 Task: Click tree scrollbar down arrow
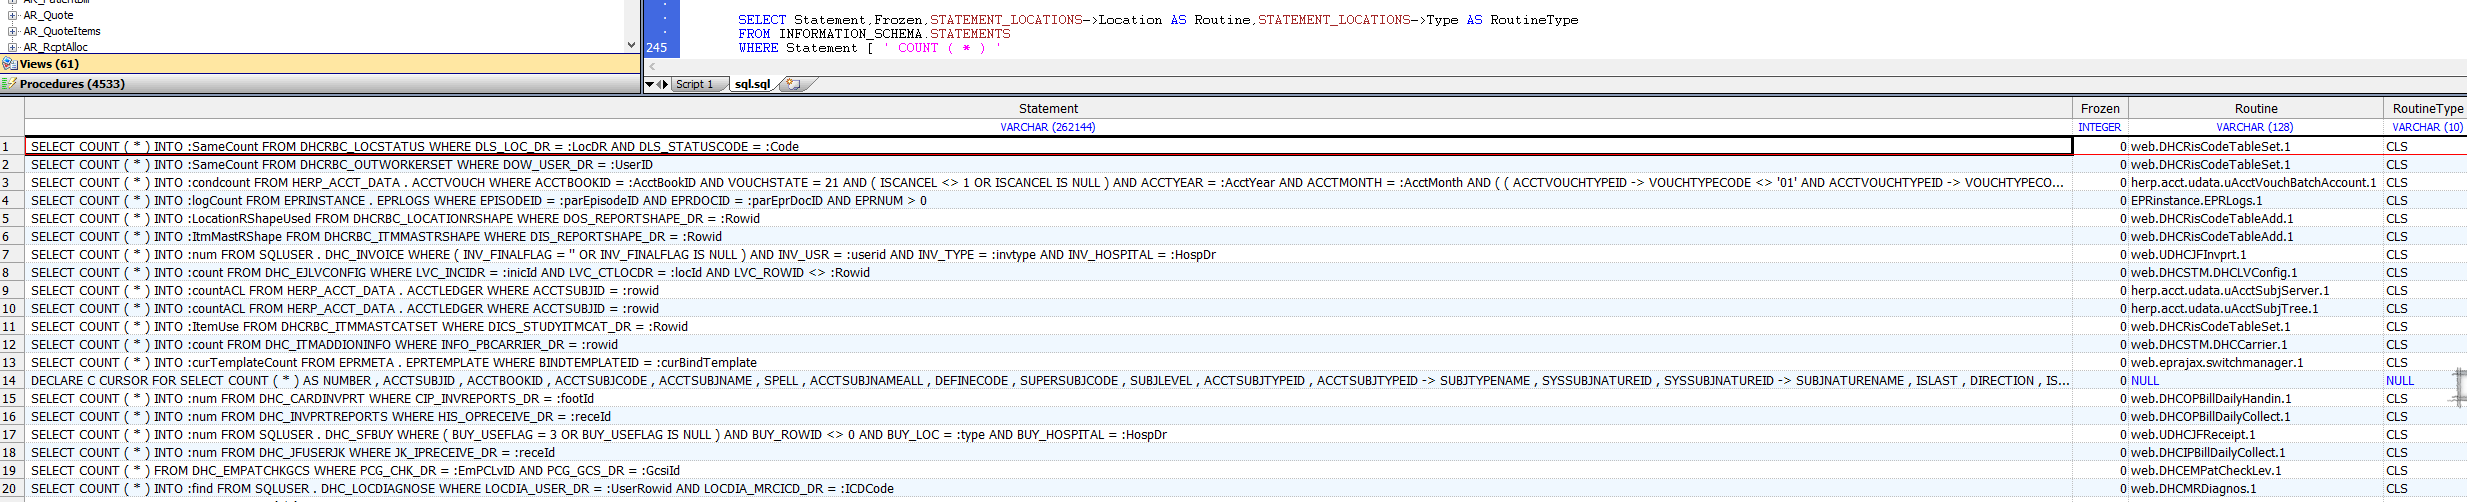pos(631,44)
